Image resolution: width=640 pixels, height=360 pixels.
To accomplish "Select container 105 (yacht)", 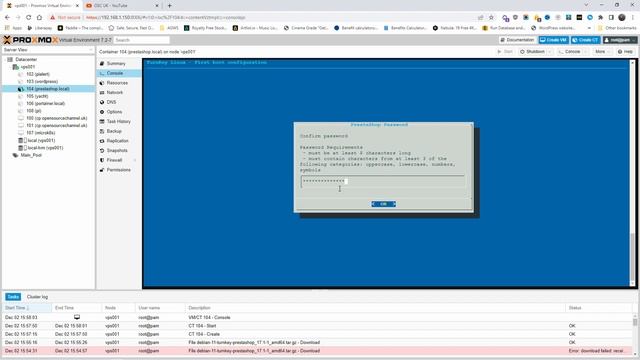I will click(x=37, y=96).
